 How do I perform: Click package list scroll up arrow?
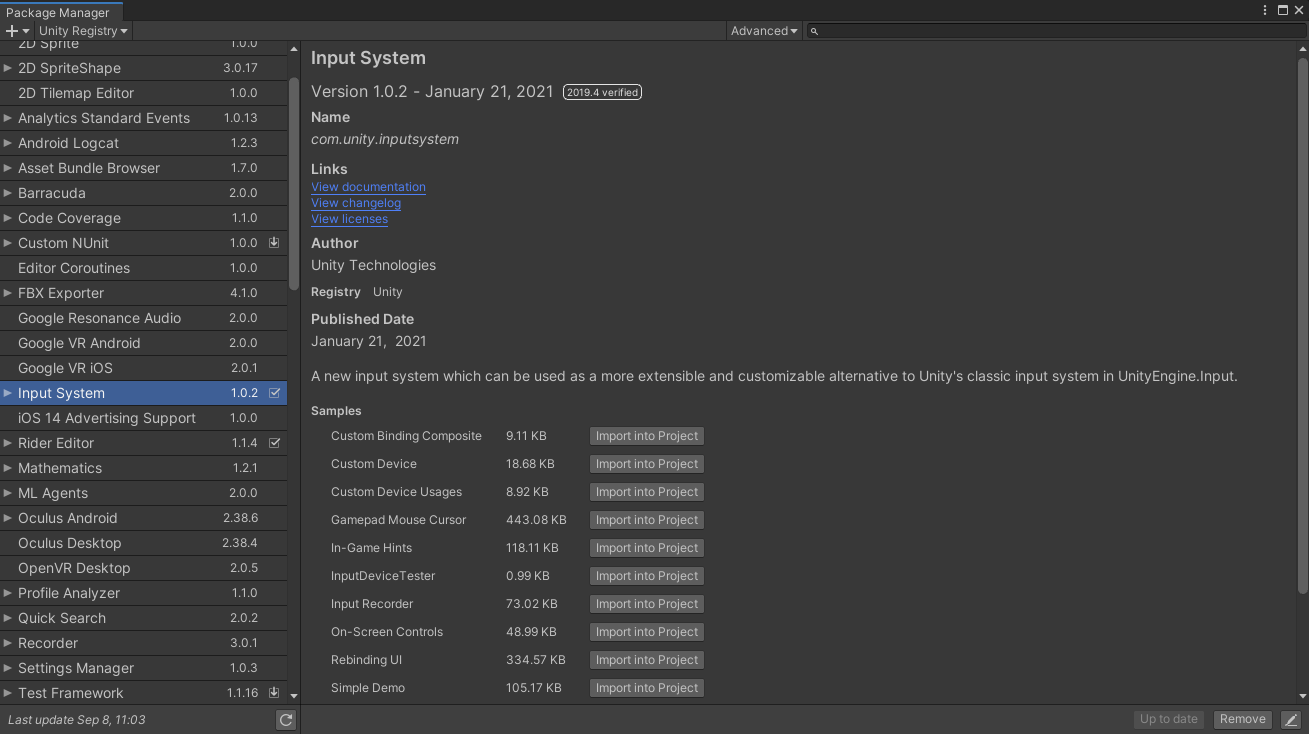point(294,48)
